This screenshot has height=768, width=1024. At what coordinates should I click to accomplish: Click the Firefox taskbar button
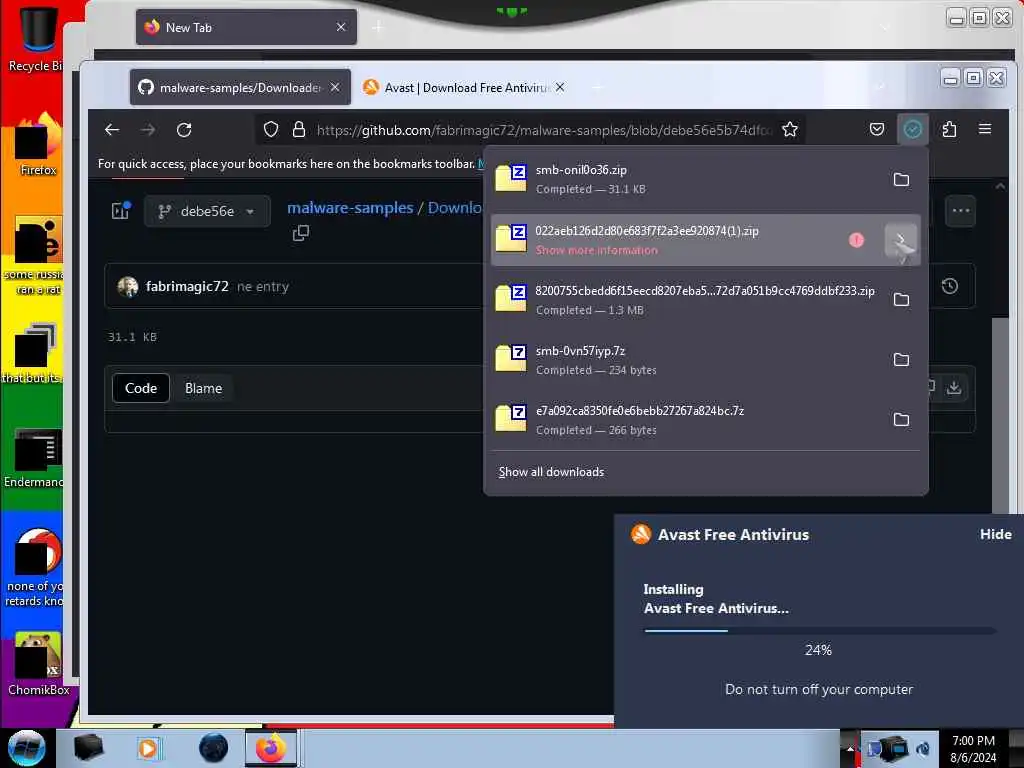click(271, 748)
